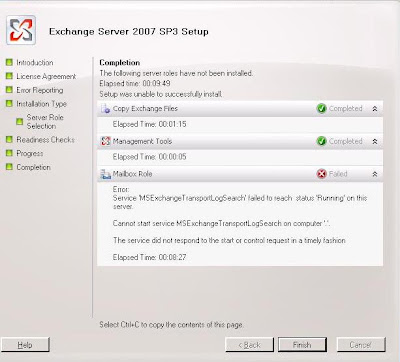Collapse the Management Tools section
400x362 pixels.
(375, 141)
